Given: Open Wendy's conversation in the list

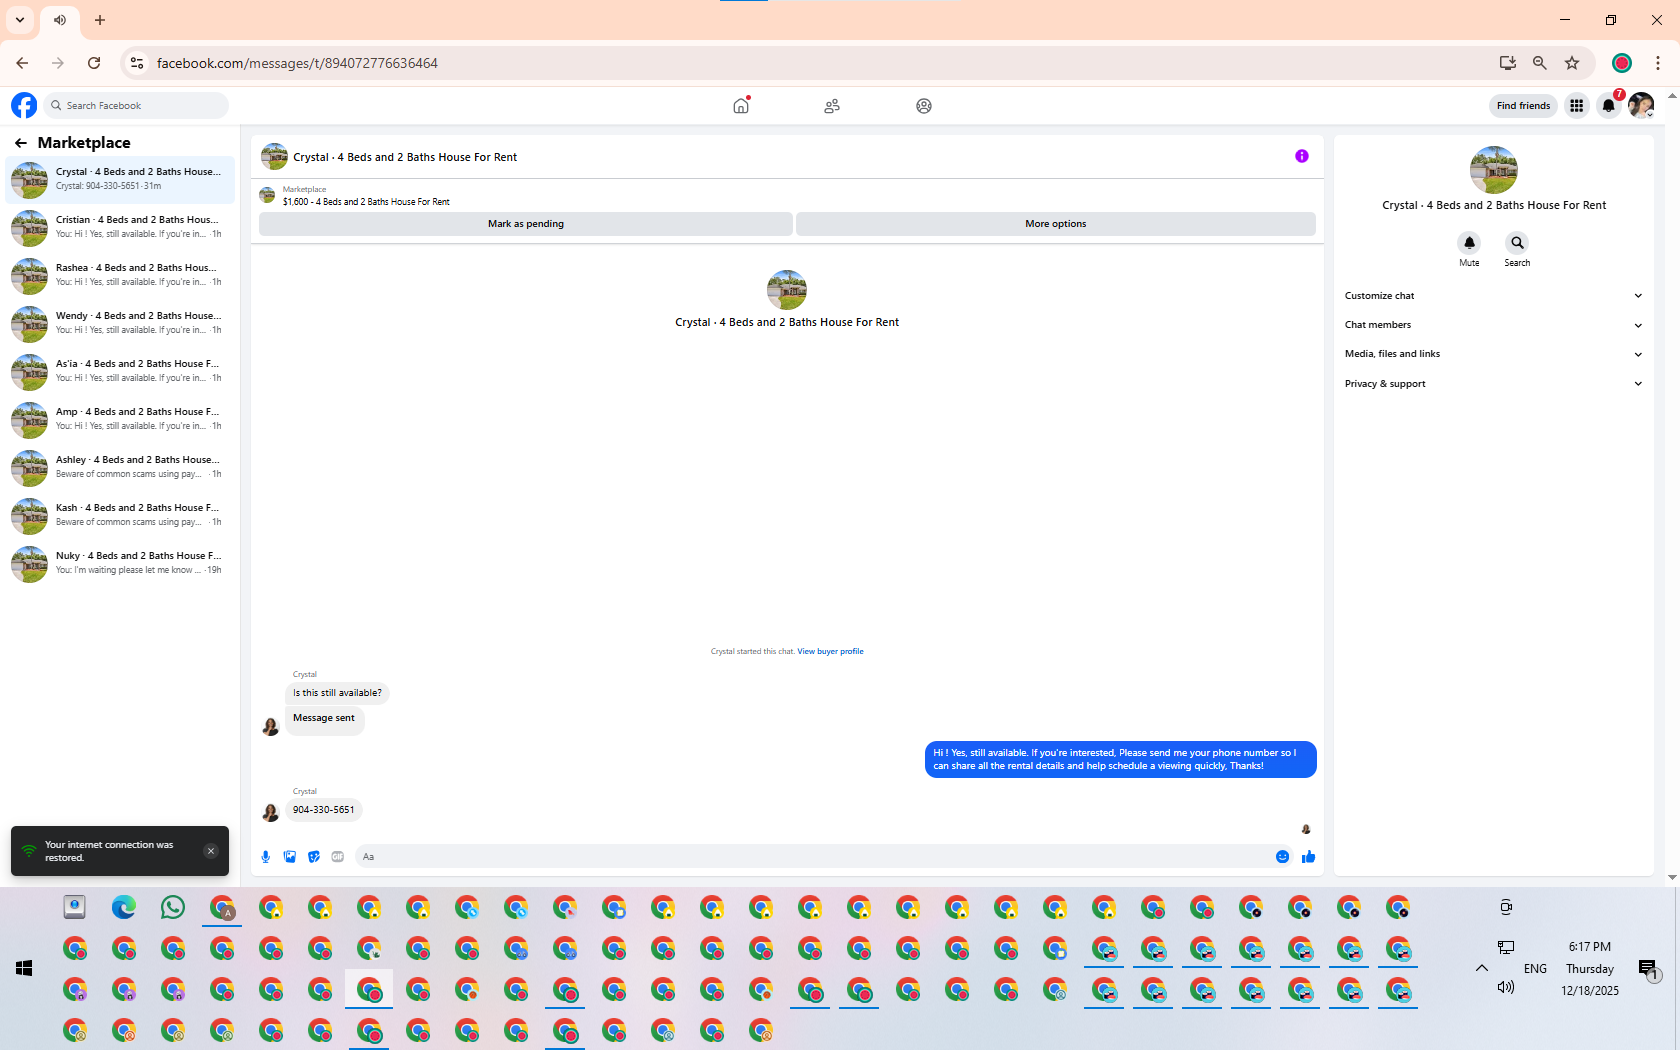Looking at the screenshot, I should [120, 324].
